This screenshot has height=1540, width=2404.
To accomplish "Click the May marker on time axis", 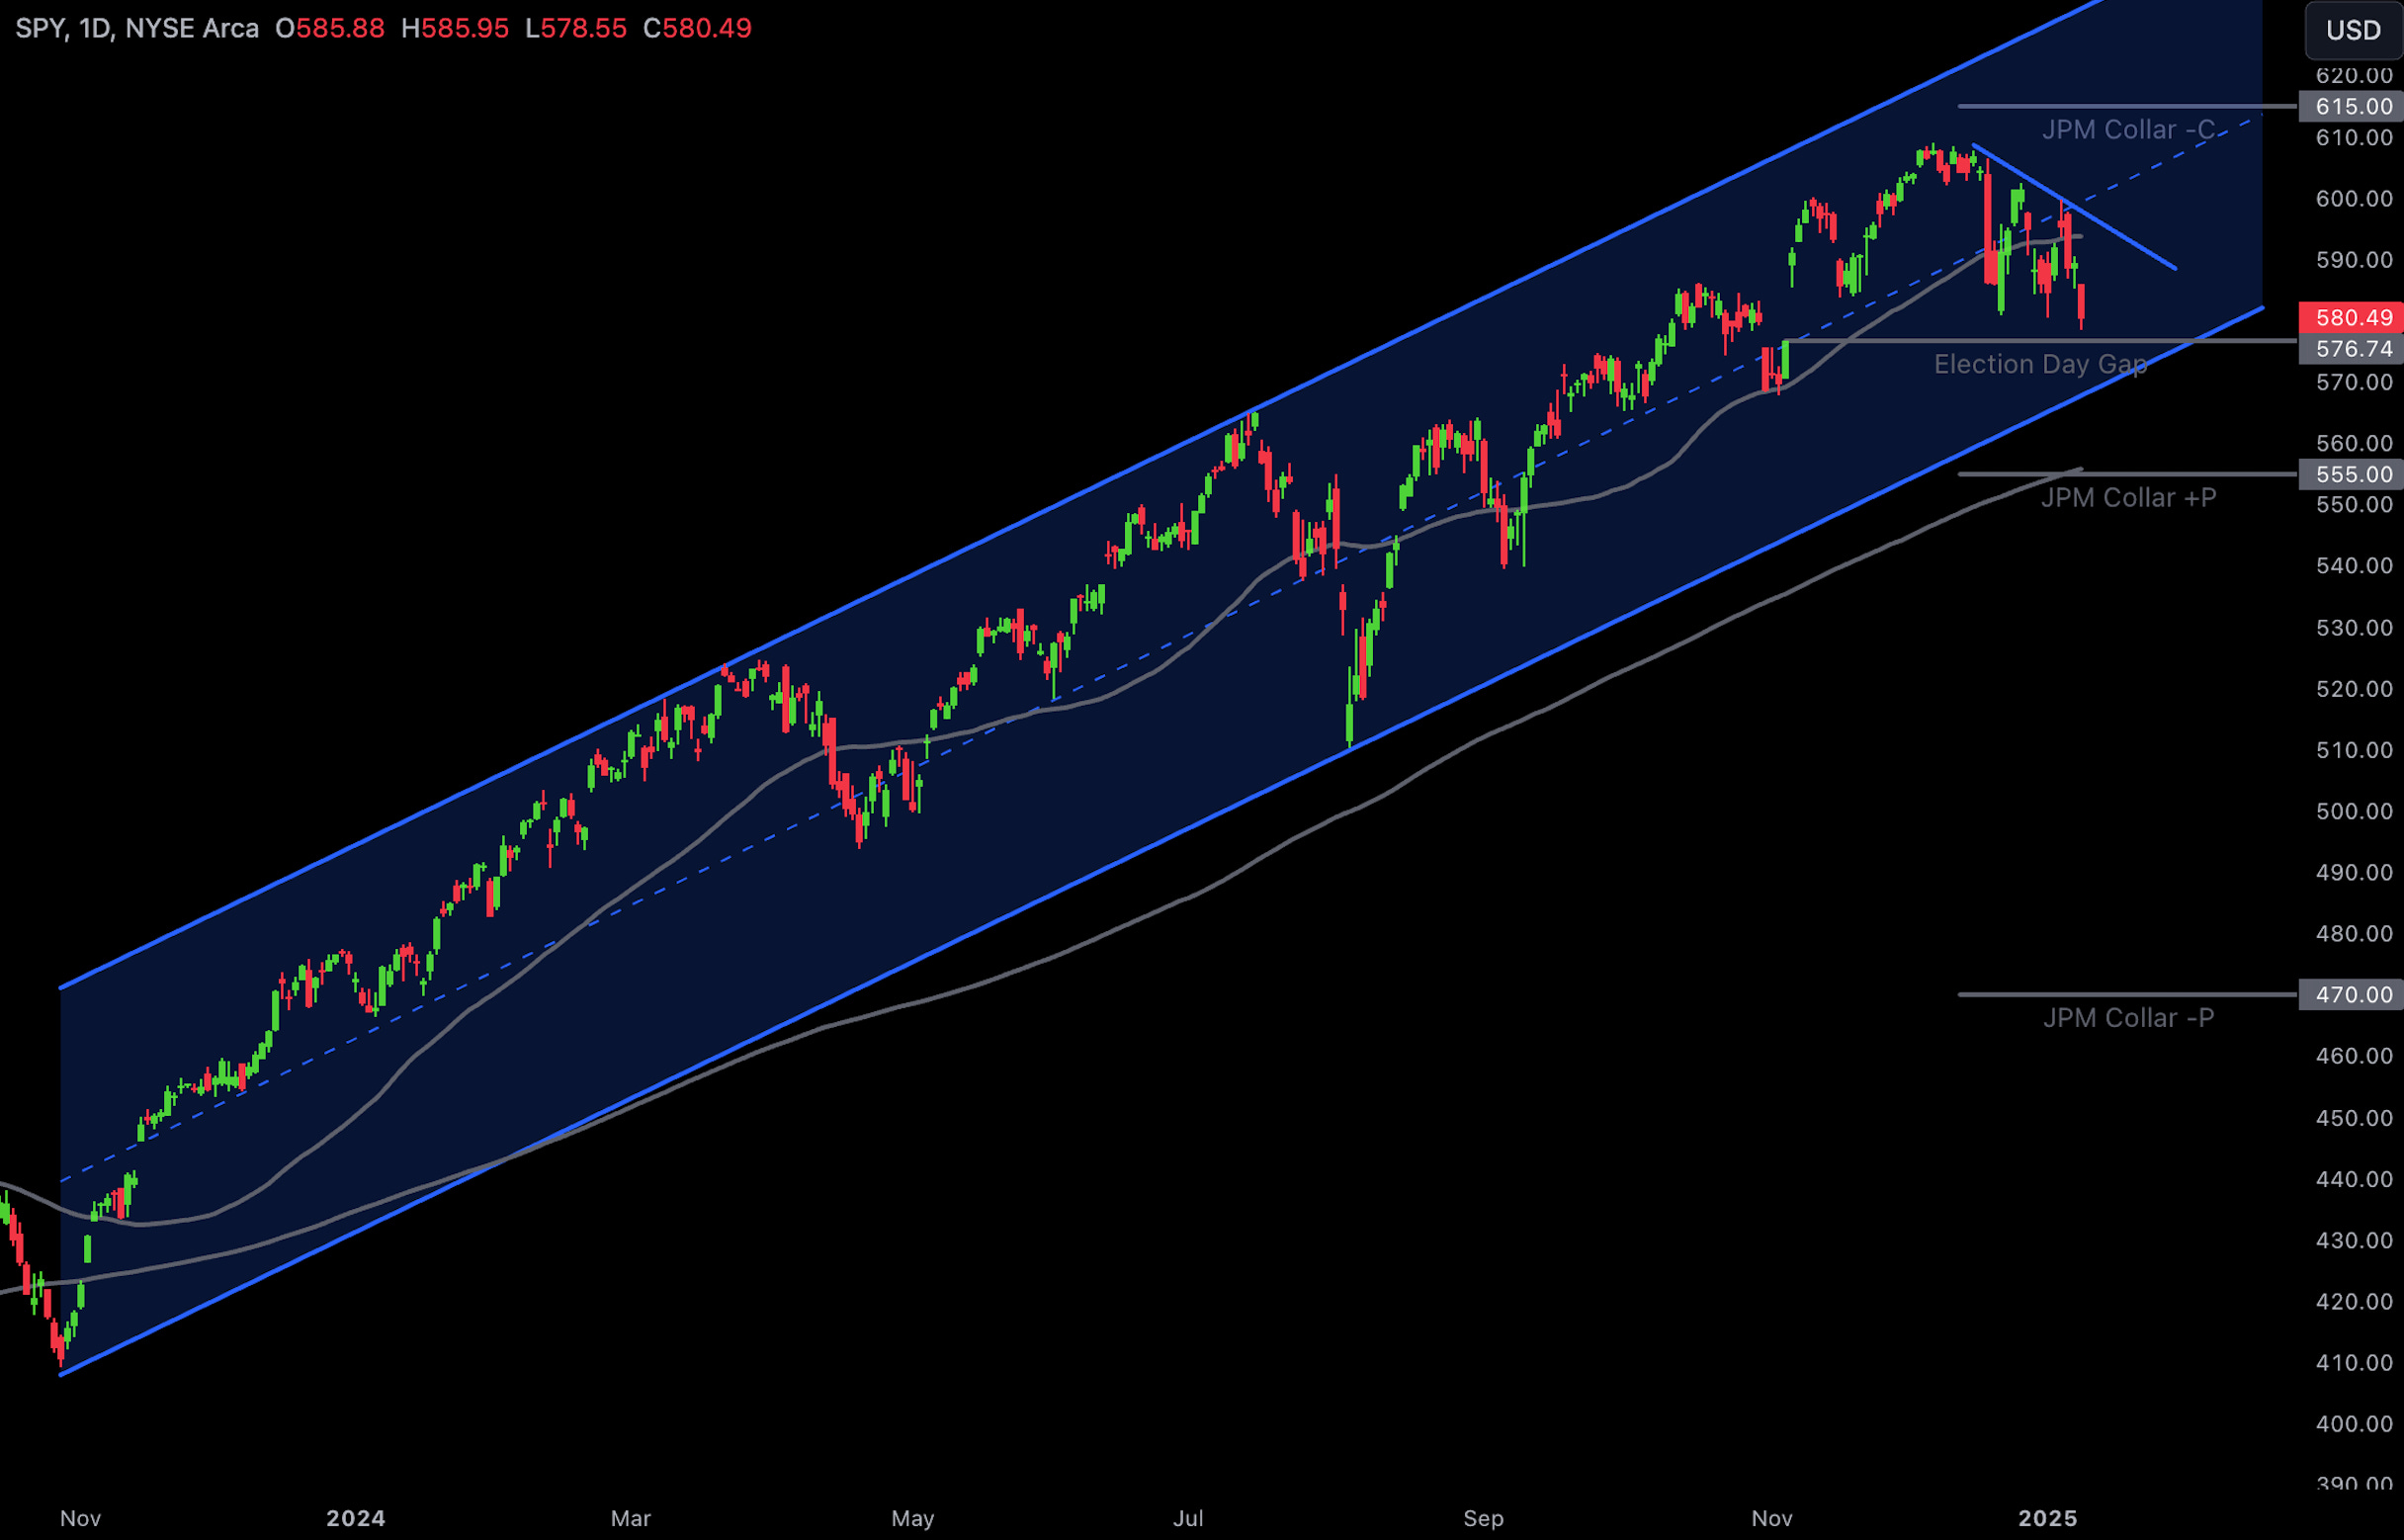I will 913,1518.
